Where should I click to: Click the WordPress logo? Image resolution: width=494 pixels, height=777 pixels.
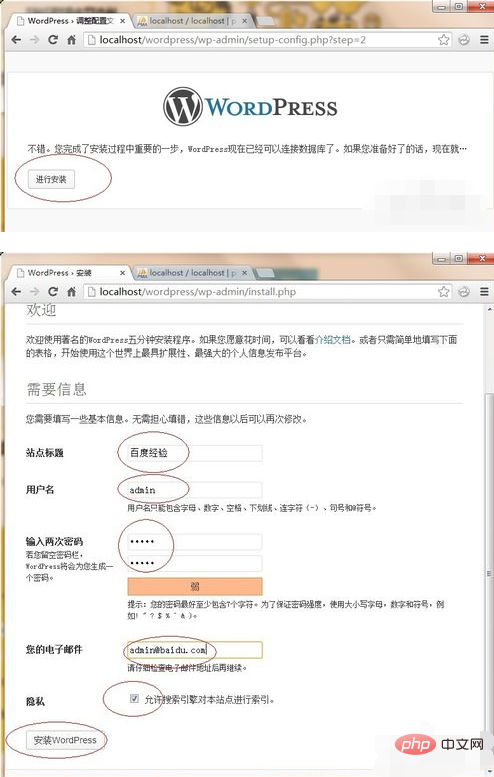[x=250, y=107]
